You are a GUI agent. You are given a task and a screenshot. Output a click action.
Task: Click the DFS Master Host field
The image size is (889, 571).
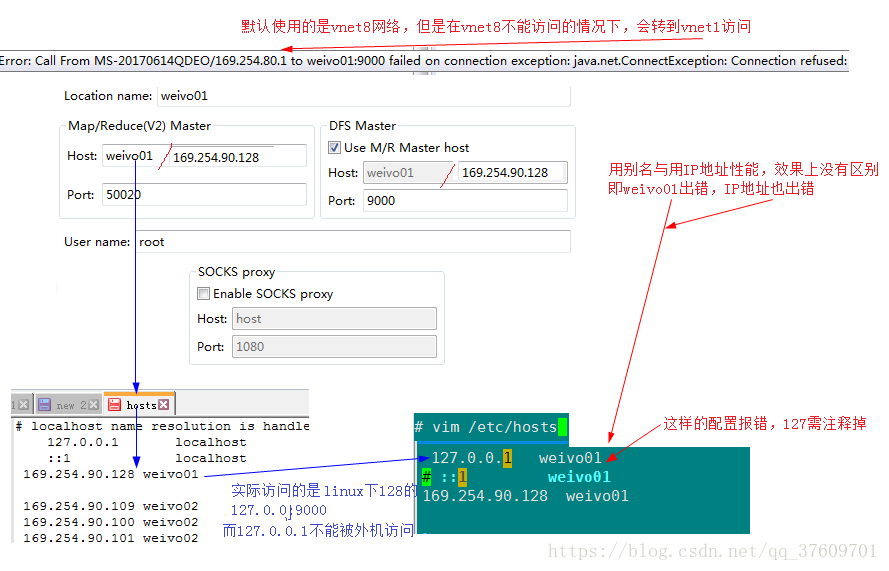465,172
